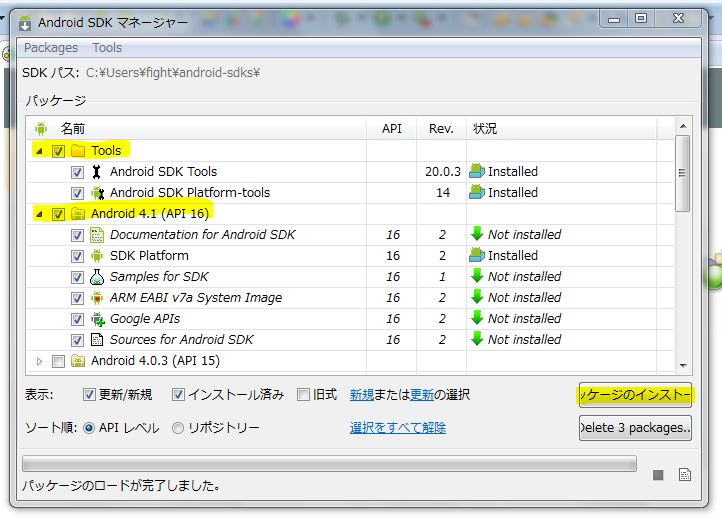Click the Android SDK Tools wrench icon
This screenshot has width=722, height=519.
(x=96, y=172)
